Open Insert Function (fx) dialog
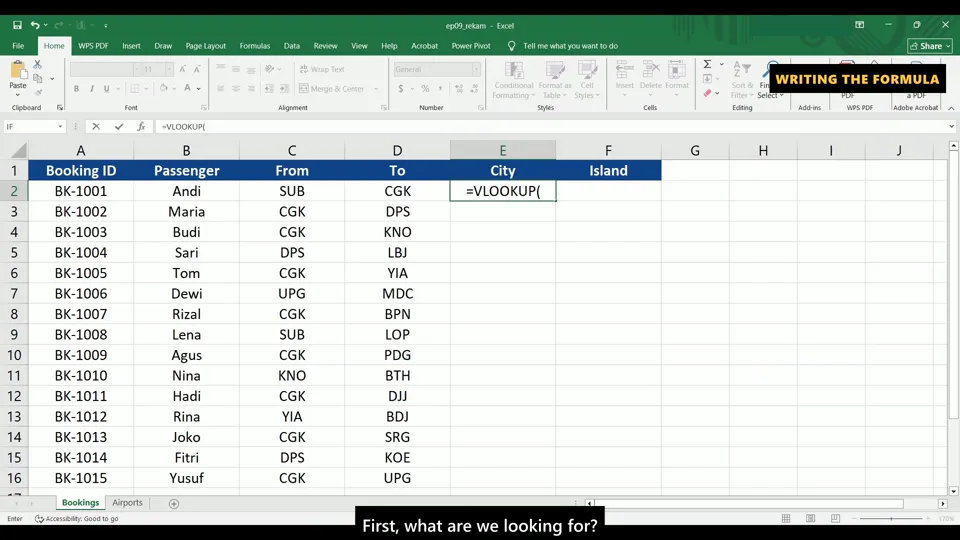960x540 pixels. coord(141,126)
